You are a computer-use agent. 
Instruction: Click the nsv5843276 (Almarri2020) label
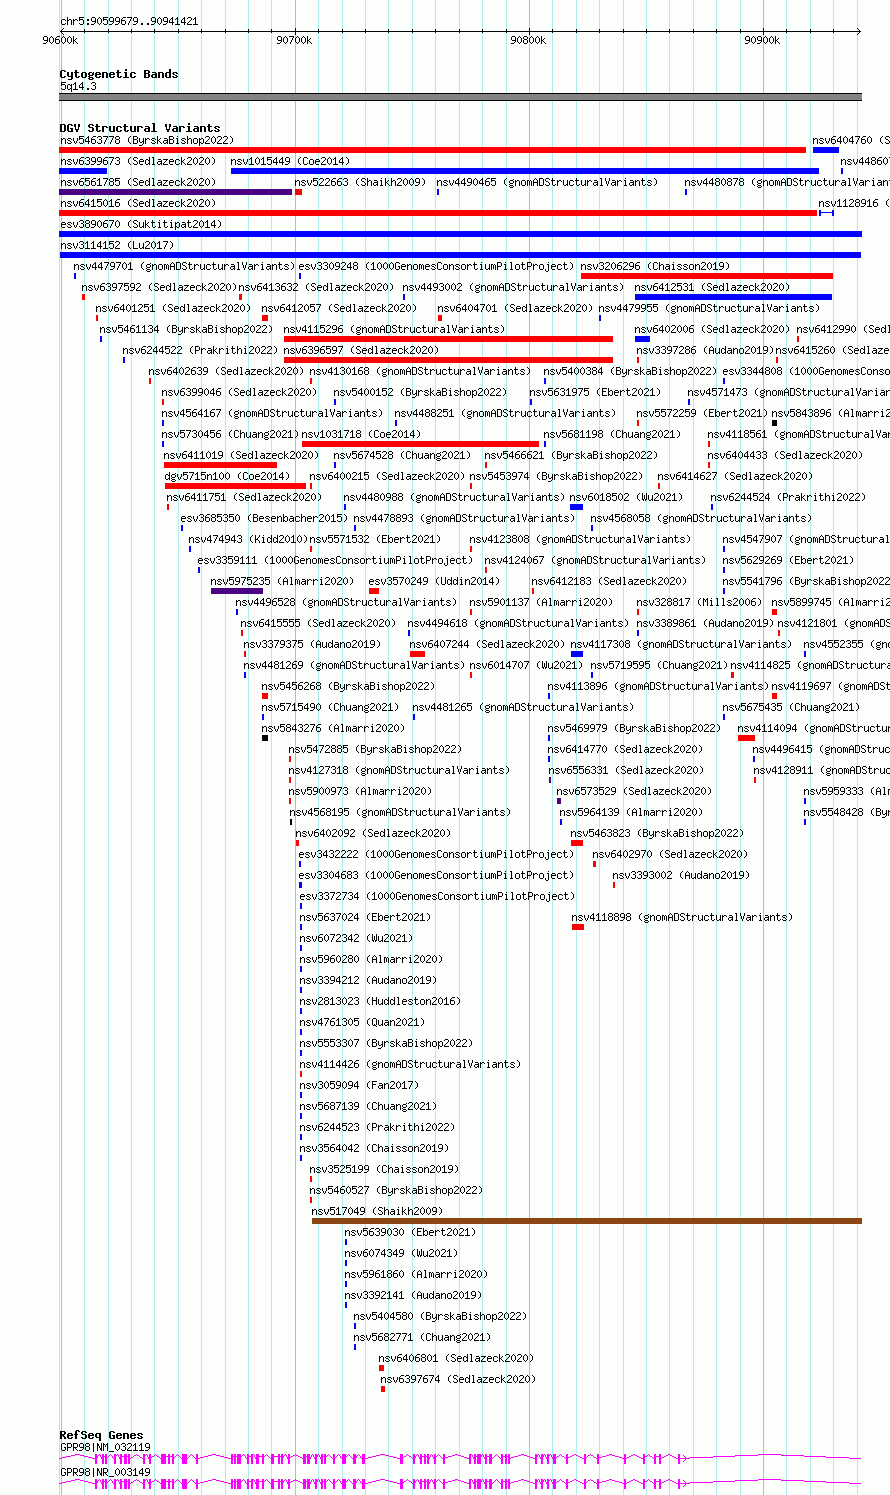tap(334, 728)
